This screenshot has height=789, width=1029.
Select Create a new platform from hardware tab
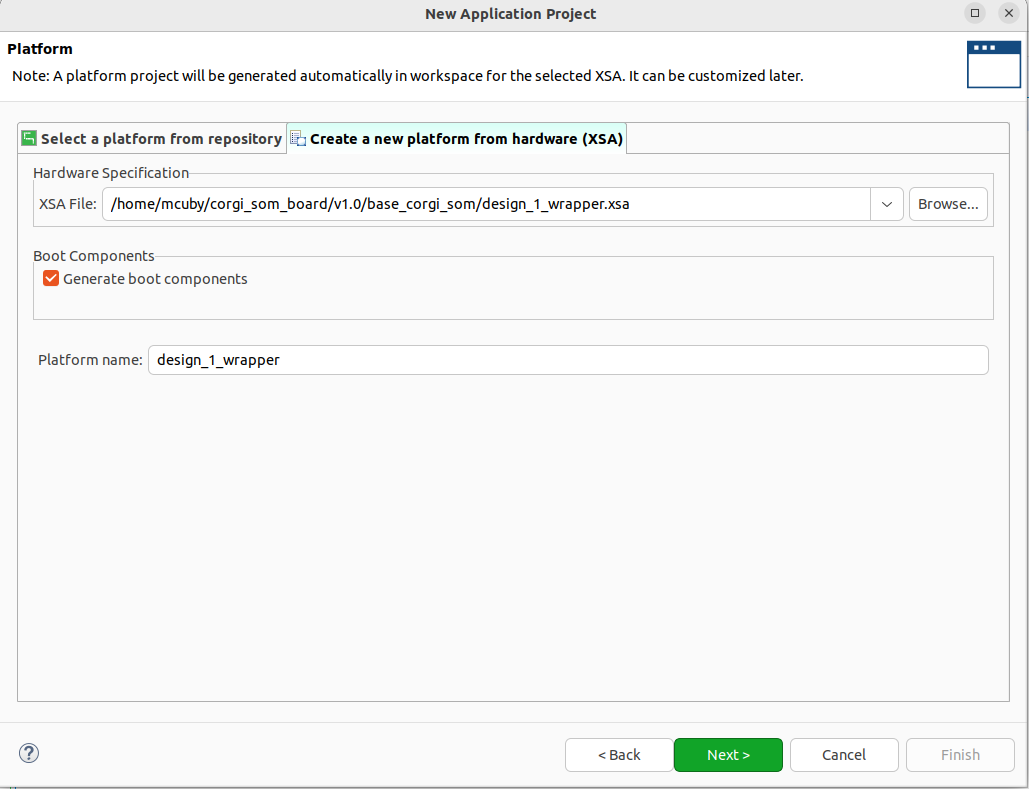click(457, 139)
